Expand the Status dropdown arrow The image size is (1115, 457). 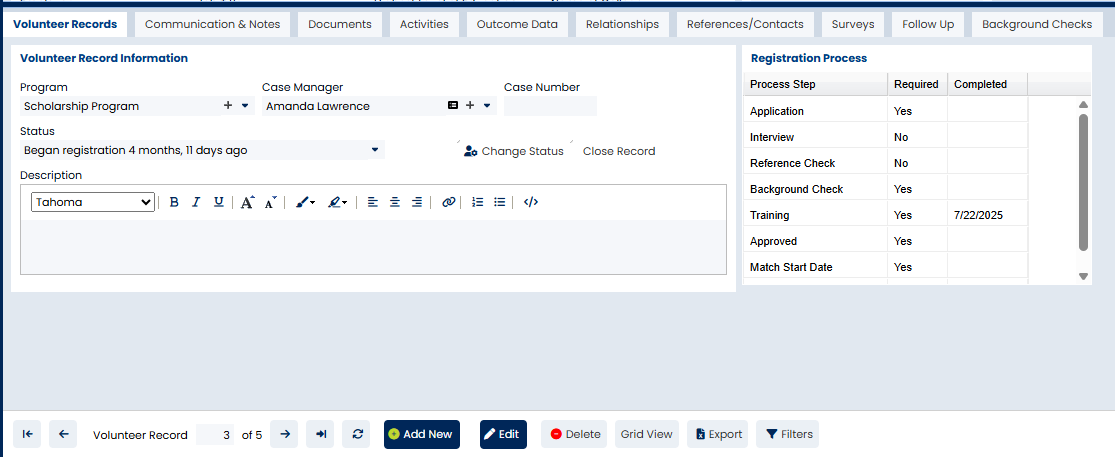click(375, 150)
